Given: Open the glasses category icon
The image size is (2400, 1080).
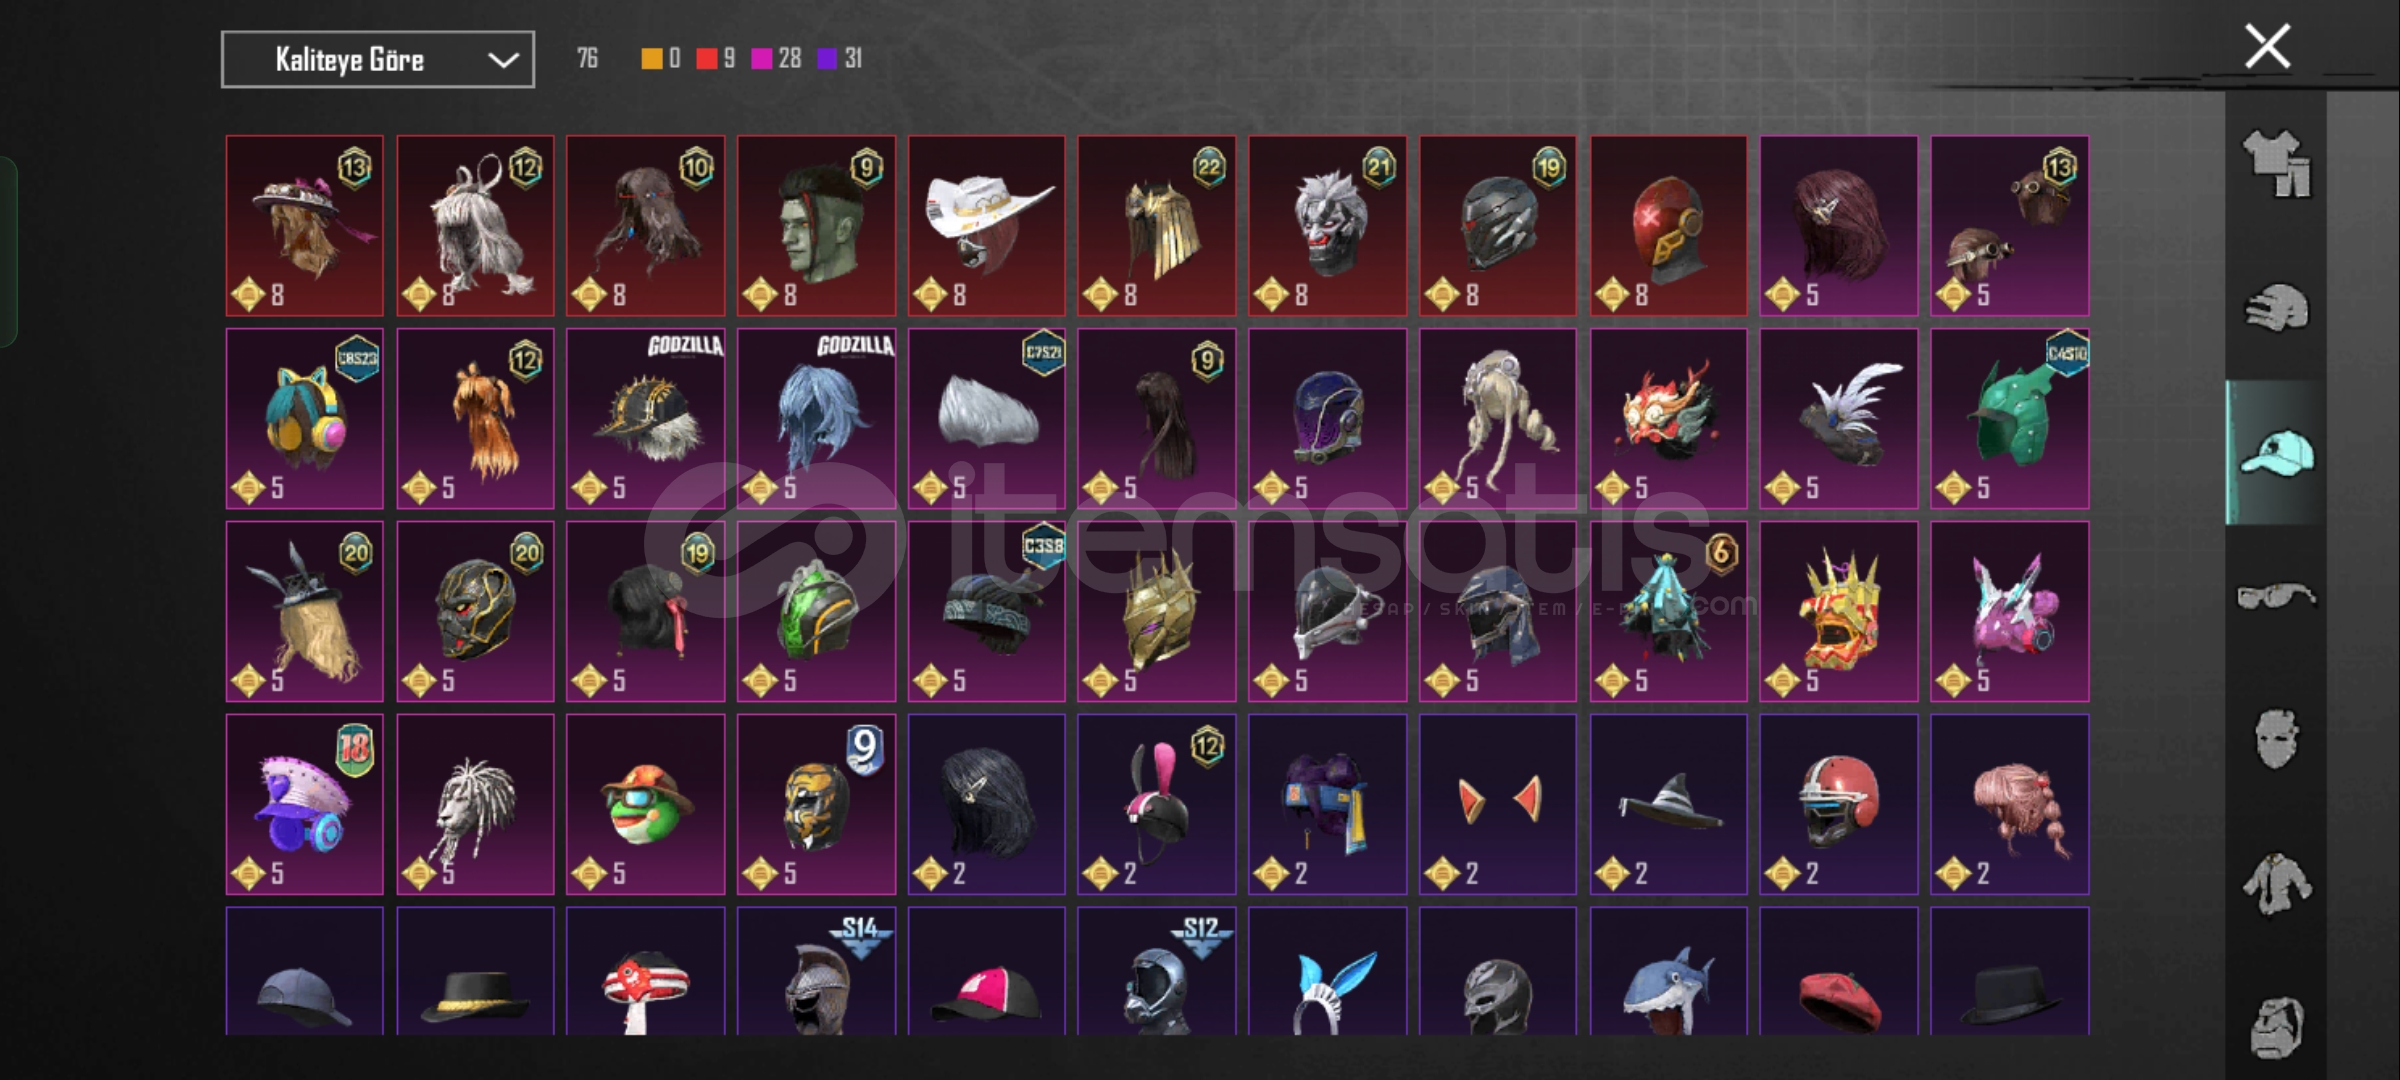Looking at the screenshot, I should pos(2277,597).
